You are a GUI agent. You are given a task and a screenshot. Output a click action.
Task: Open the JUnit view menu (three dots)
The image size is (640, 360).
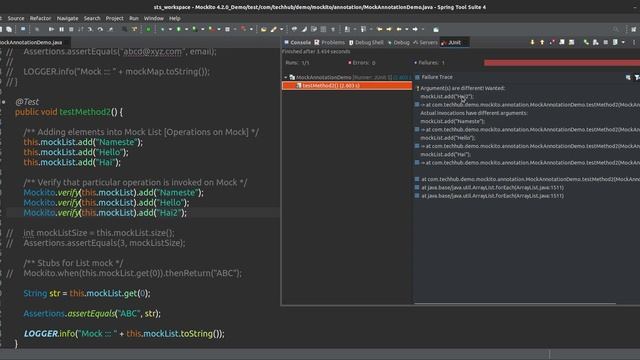point(634,42)
